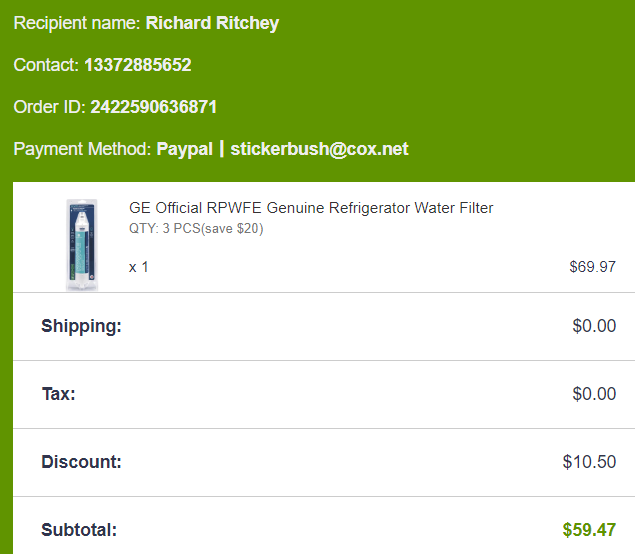The height and width of the screenshot is (554, 635).
Task: Open the GE Official RPWFE product title
Action: 311,208
